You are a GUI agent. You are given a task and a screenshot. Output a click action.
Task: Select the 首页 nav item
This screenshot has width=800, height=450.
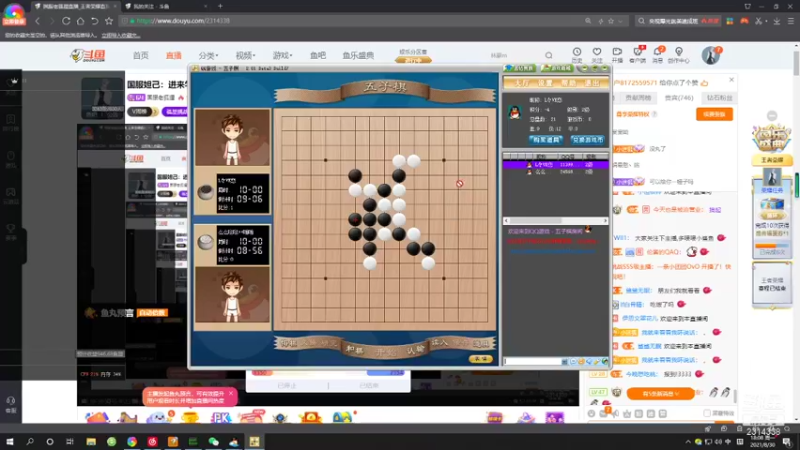141,55
